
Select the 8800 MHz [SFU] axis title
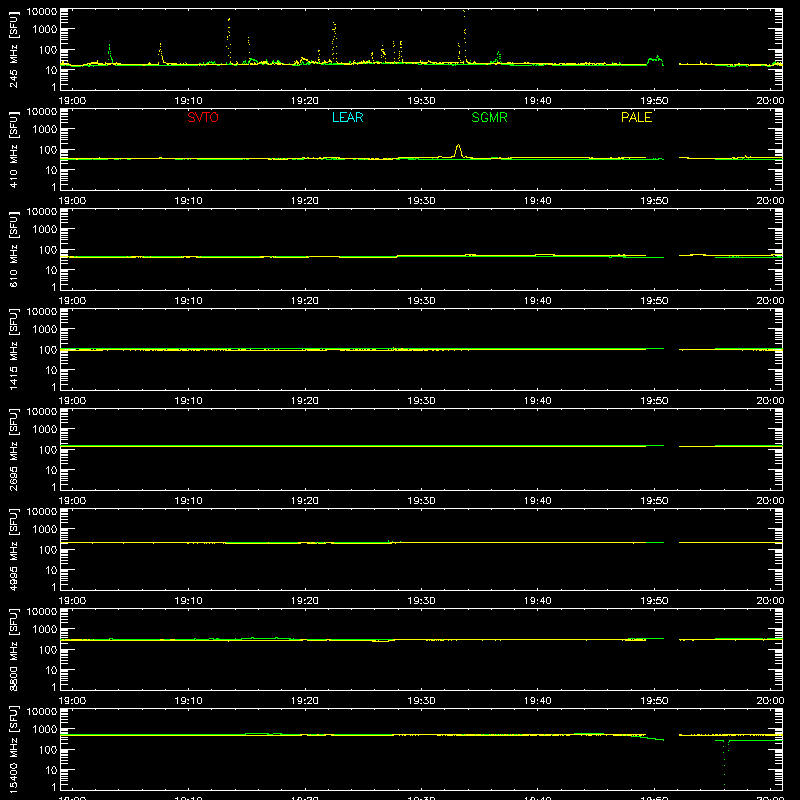point(14,649)
